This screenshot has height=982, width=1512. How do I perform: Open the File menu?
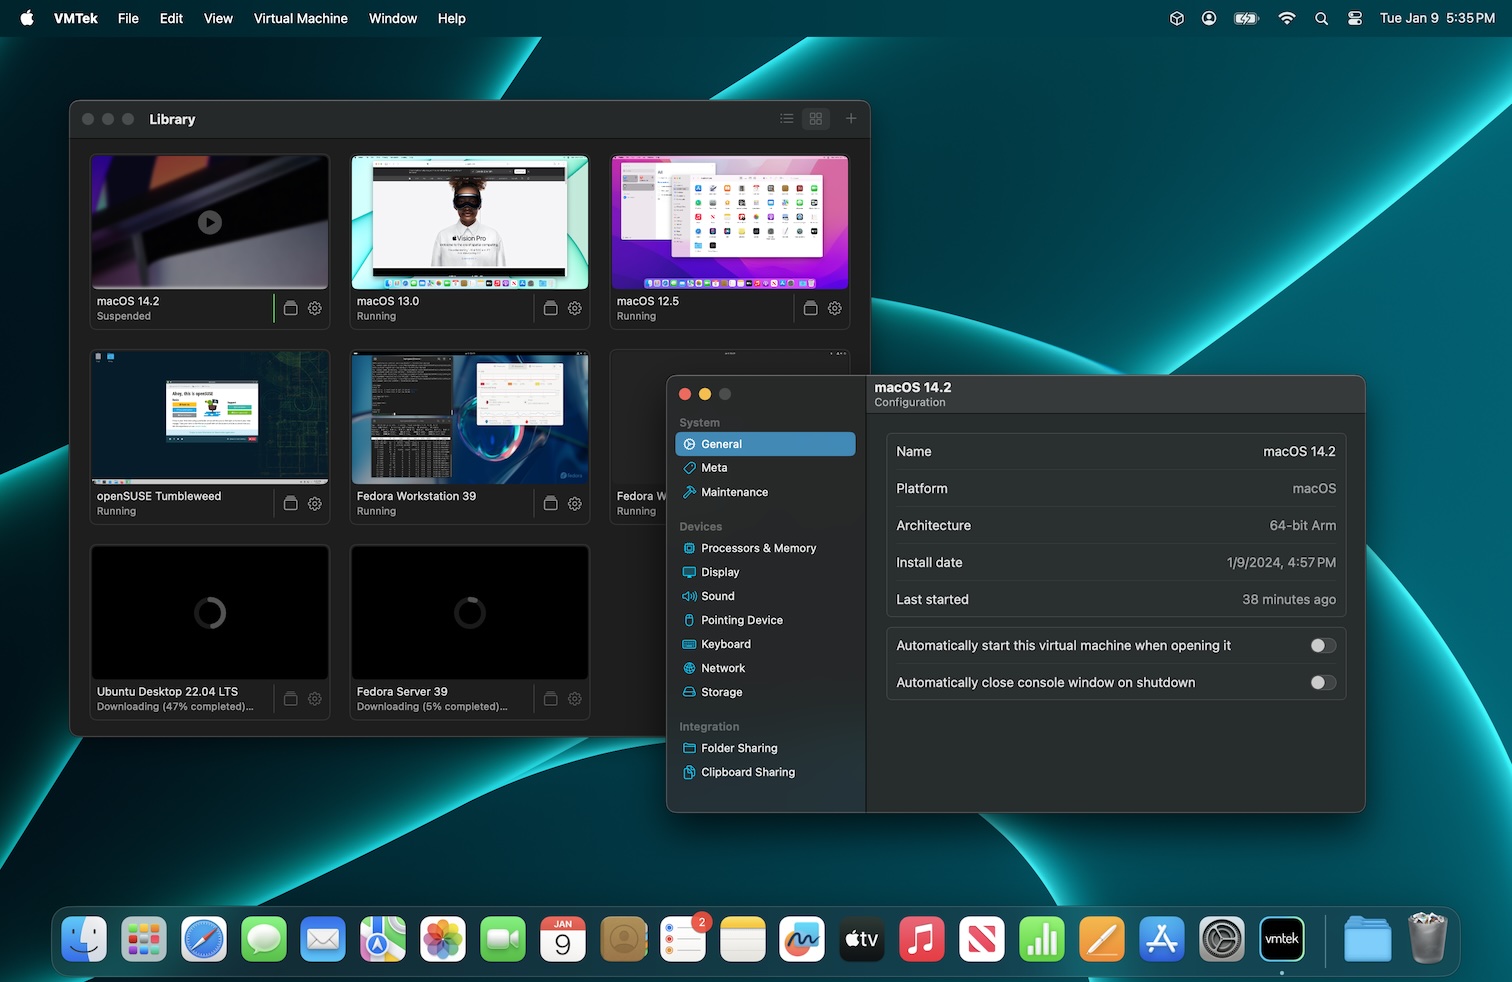coord(128,18)
